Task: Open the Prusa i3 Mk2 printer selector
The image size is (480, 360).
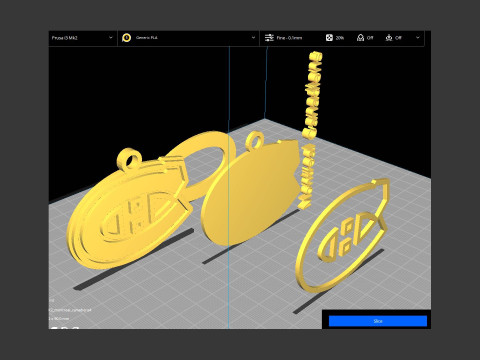Action: [x=82, y=38]
